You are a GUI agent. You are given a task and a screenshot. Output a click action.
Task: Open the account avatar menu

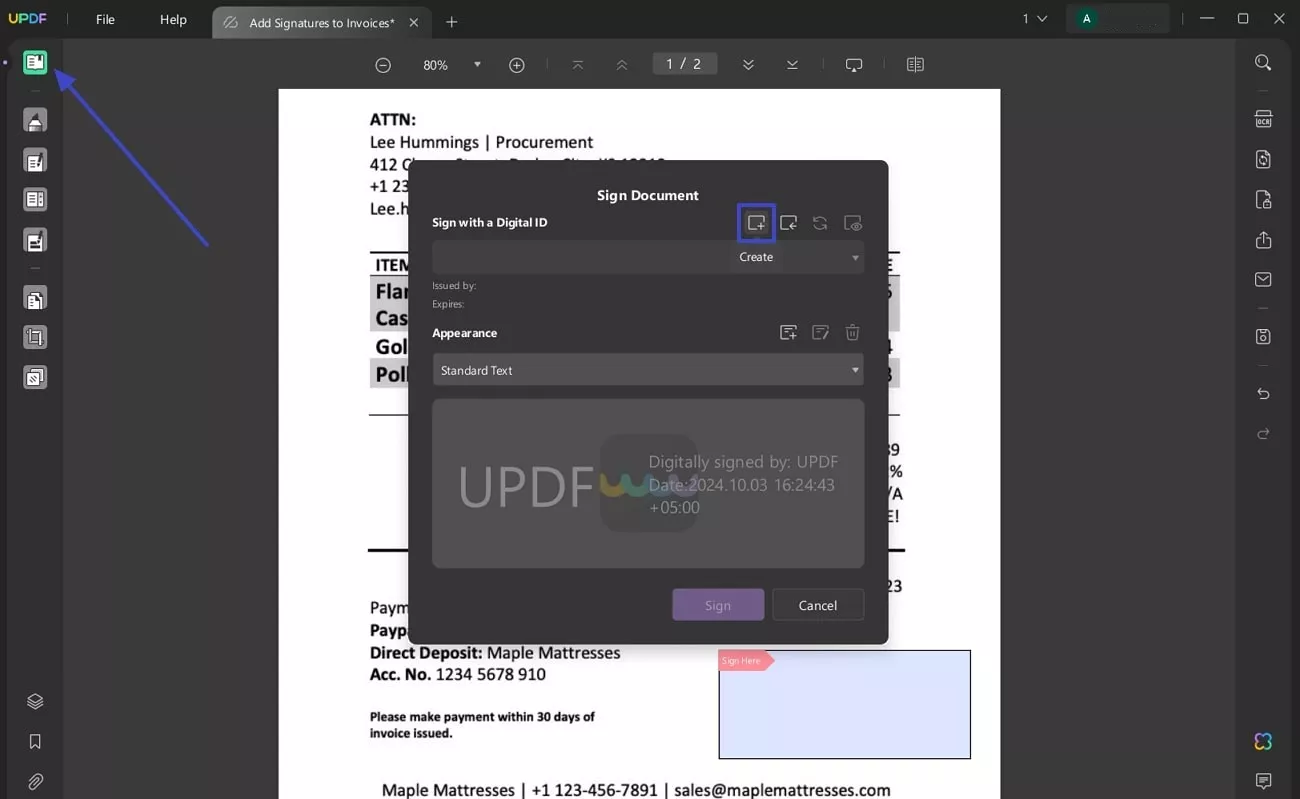1086,19
